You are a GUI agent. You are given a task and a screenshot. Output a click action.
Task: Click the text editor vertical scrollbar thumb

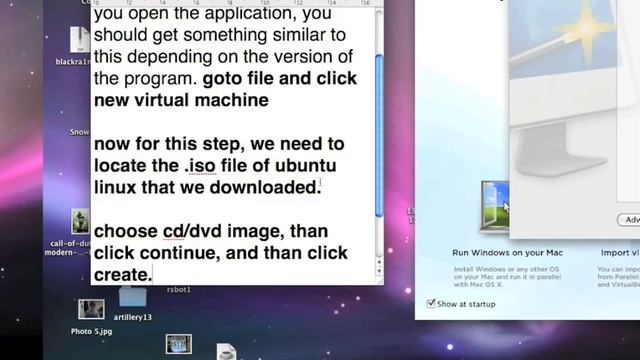[x=379, y=136]
